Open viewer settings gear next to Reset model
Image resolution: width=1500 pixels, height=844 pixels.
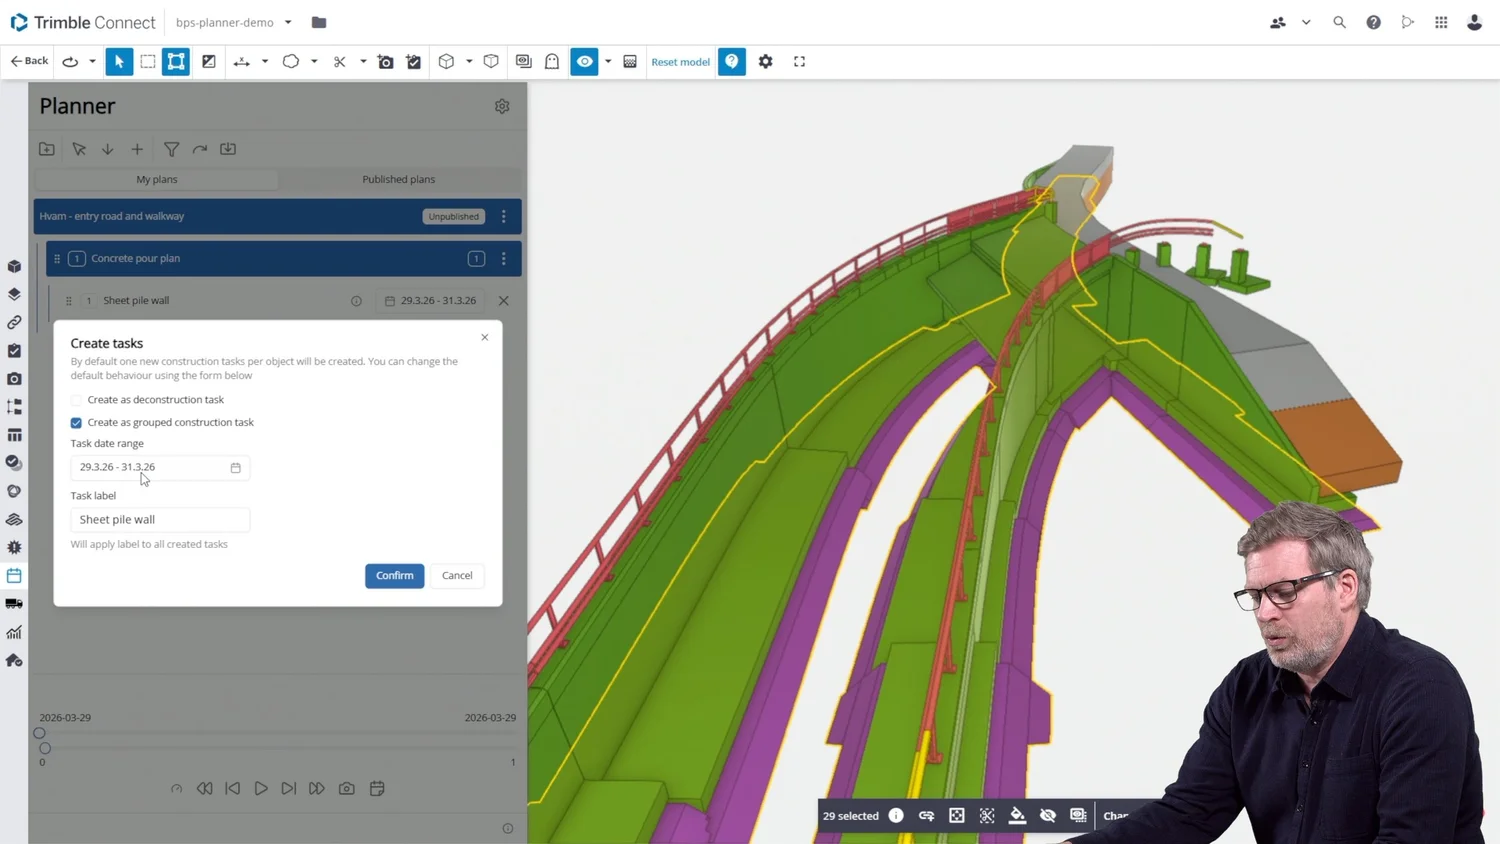[766, 62]
